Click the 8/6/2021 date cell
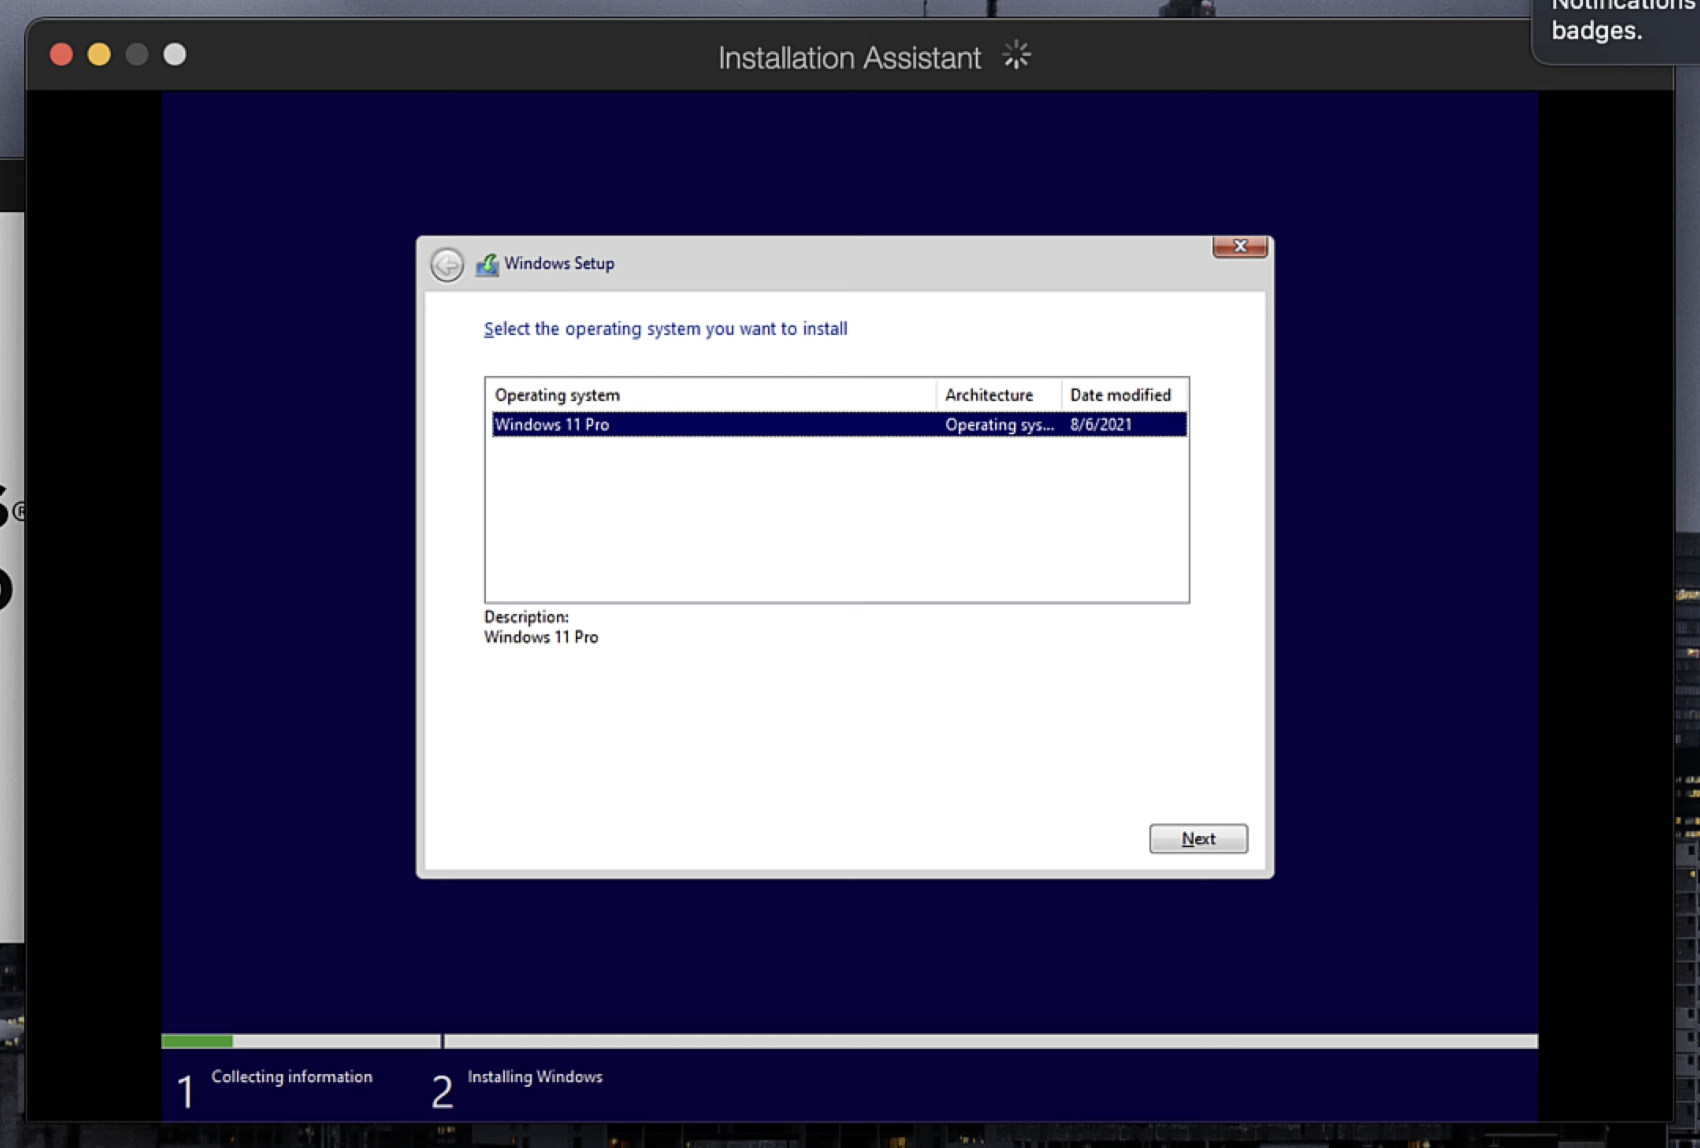 pyautogui.click(x=1101, y=424)
